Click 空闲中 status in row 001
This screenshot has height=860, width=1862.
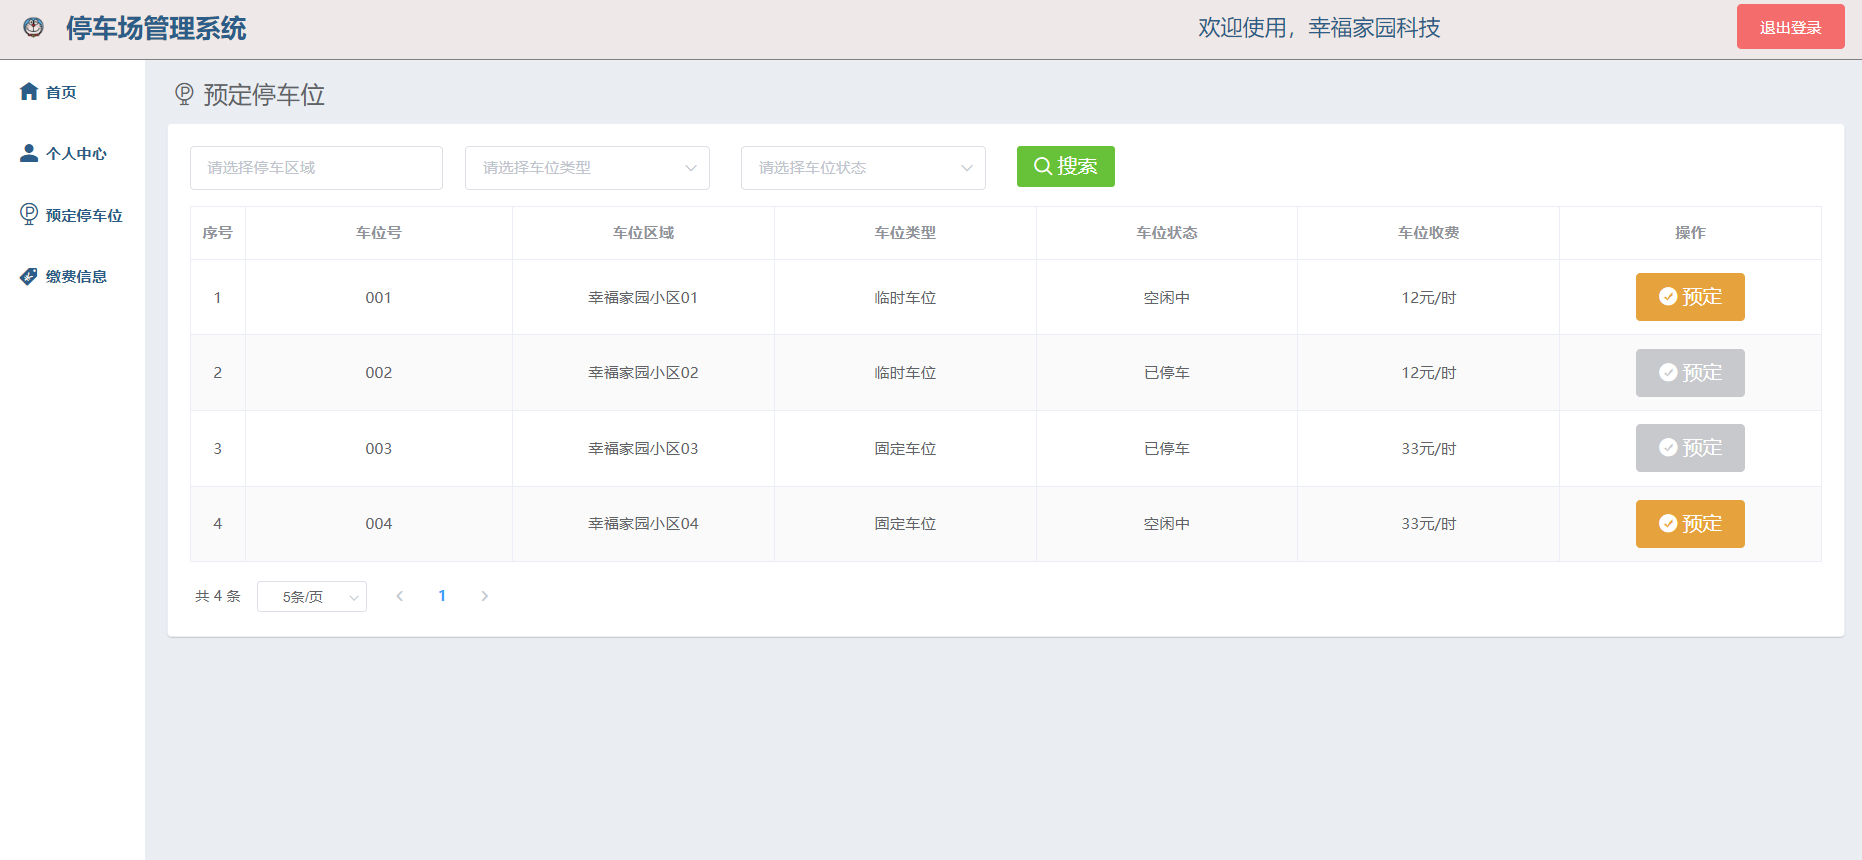point(1167,298)
